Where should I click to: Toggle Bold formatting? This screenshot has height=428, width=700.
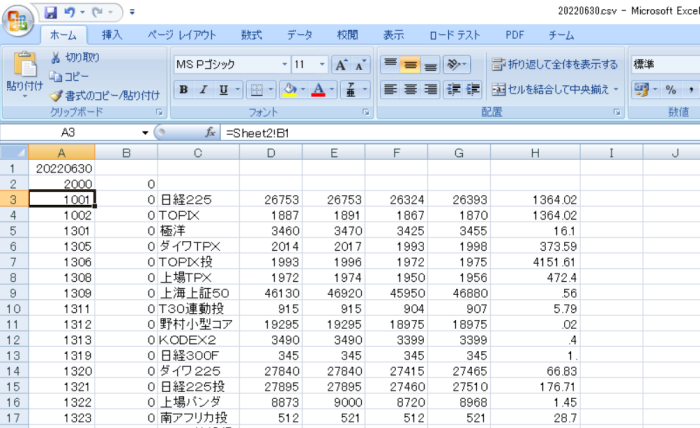[x=183, y=90]
